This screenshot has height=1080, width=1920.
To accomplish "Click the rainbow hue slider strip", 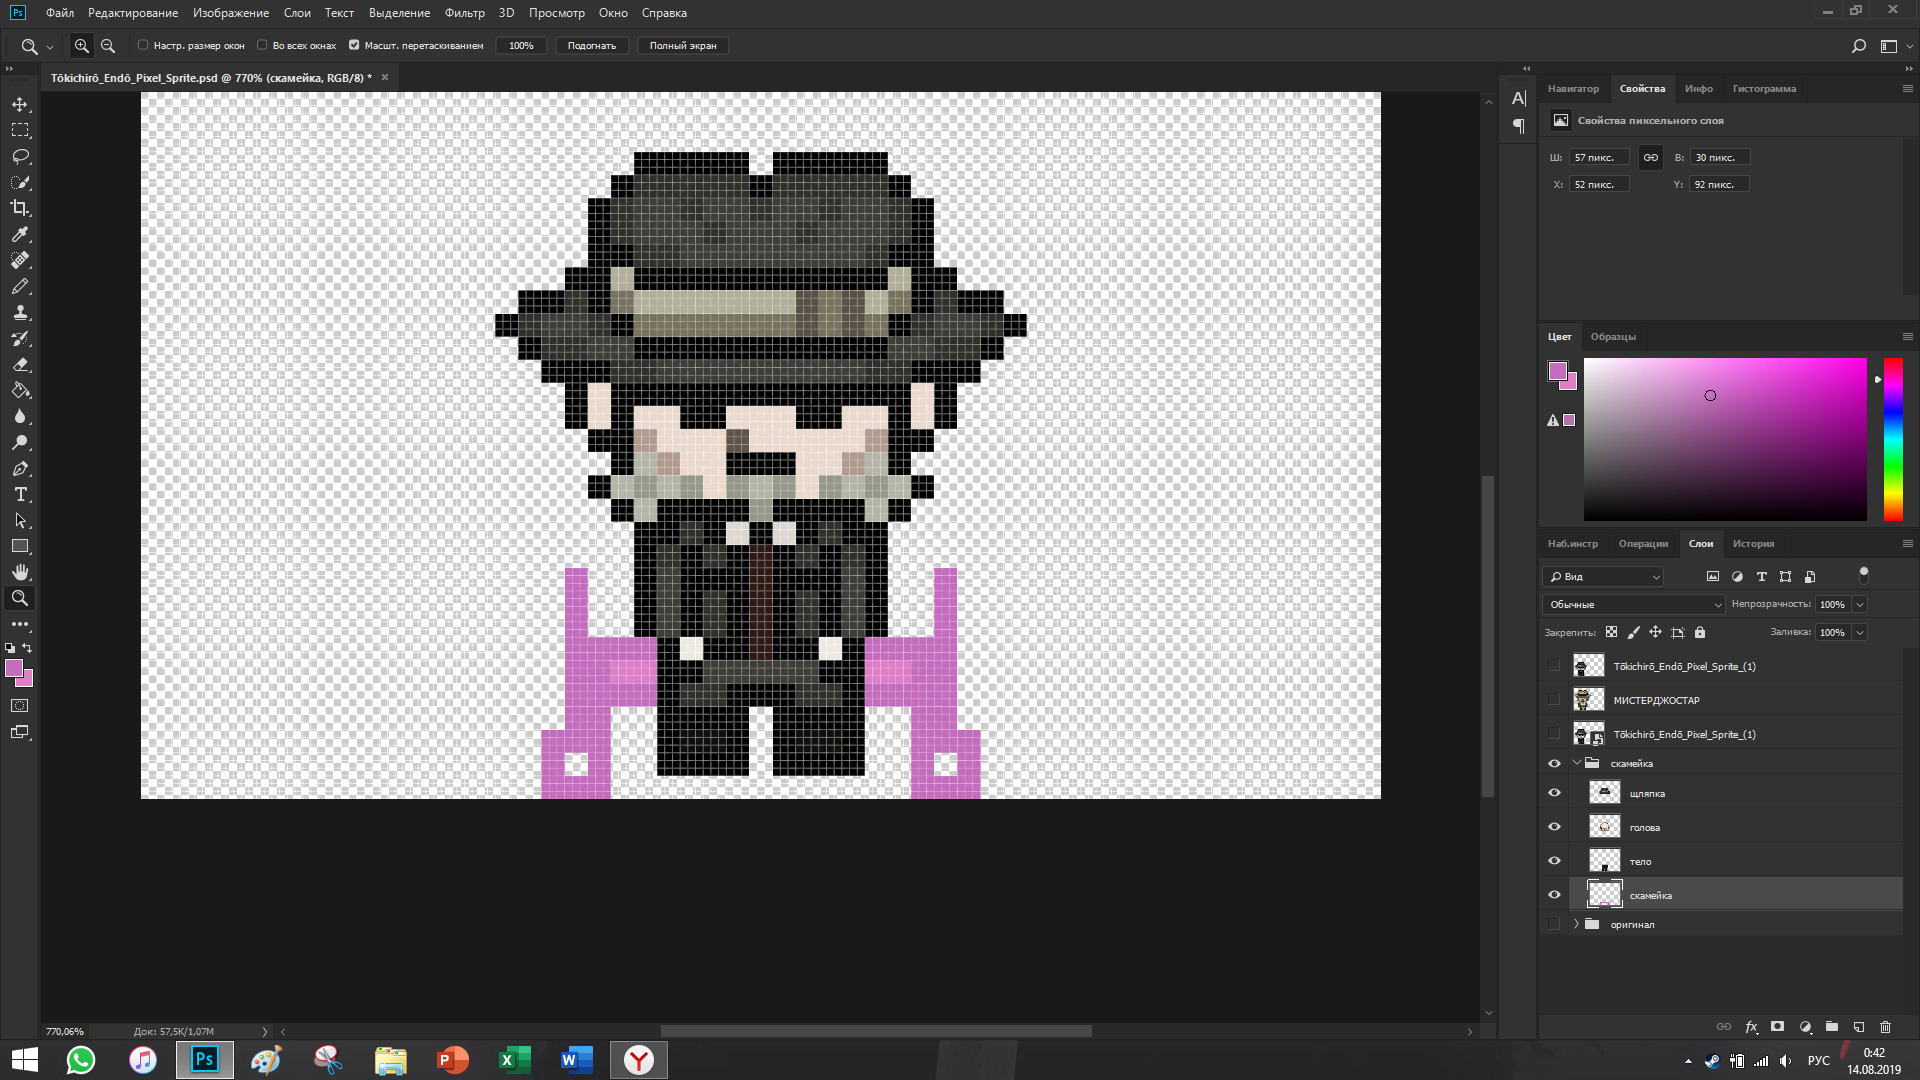I will (x=1893, y=440).
